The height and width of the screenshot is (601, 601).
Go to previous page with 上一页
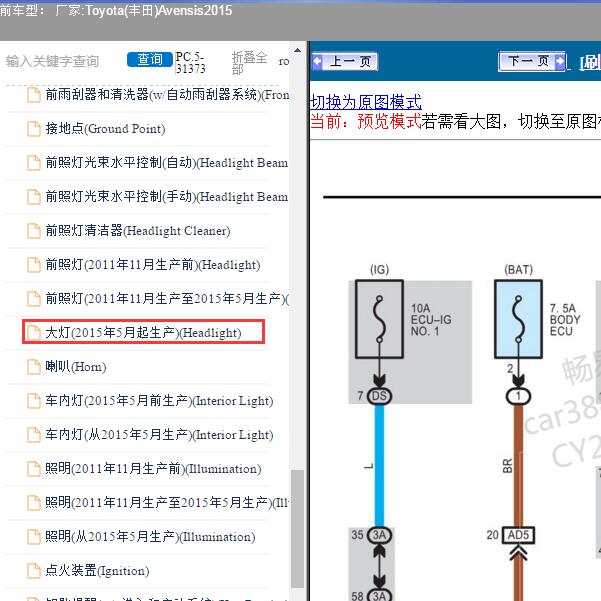(345, 61)
